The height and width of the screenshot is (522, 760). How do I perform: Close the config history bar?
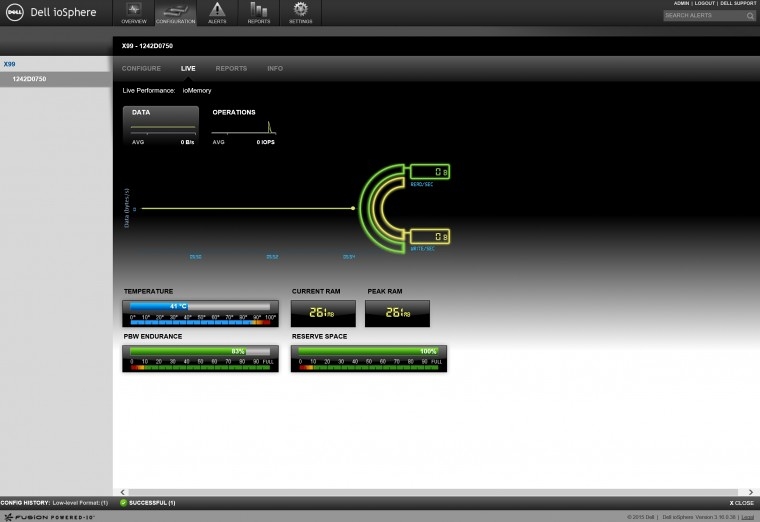pyautogui.click(x=741, y=503)
